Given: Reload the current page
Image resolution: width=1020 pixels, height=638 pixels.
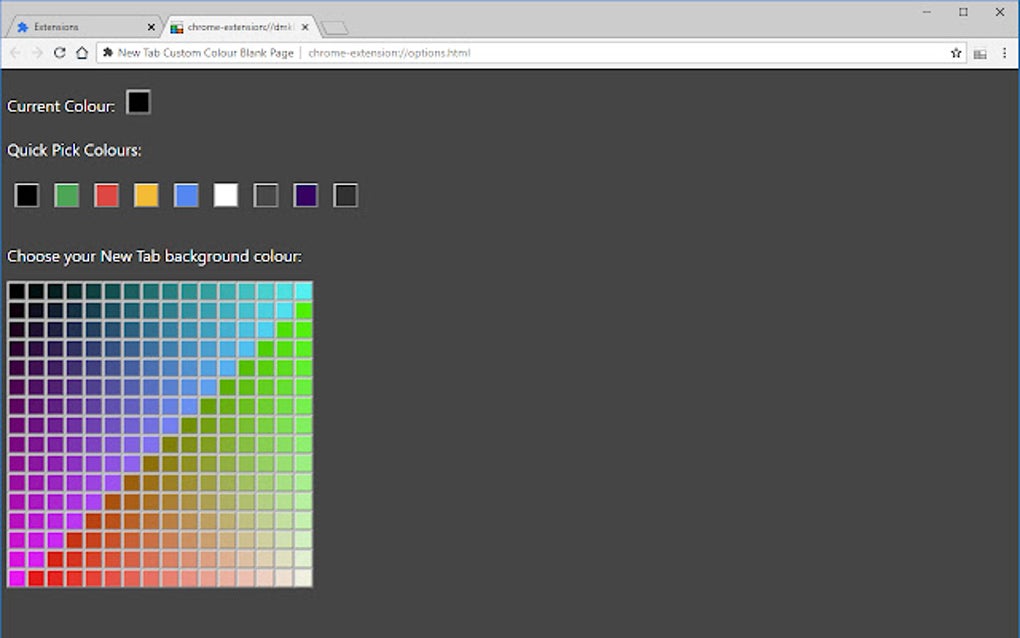Looking at the screenshot, I should point(60,52).
